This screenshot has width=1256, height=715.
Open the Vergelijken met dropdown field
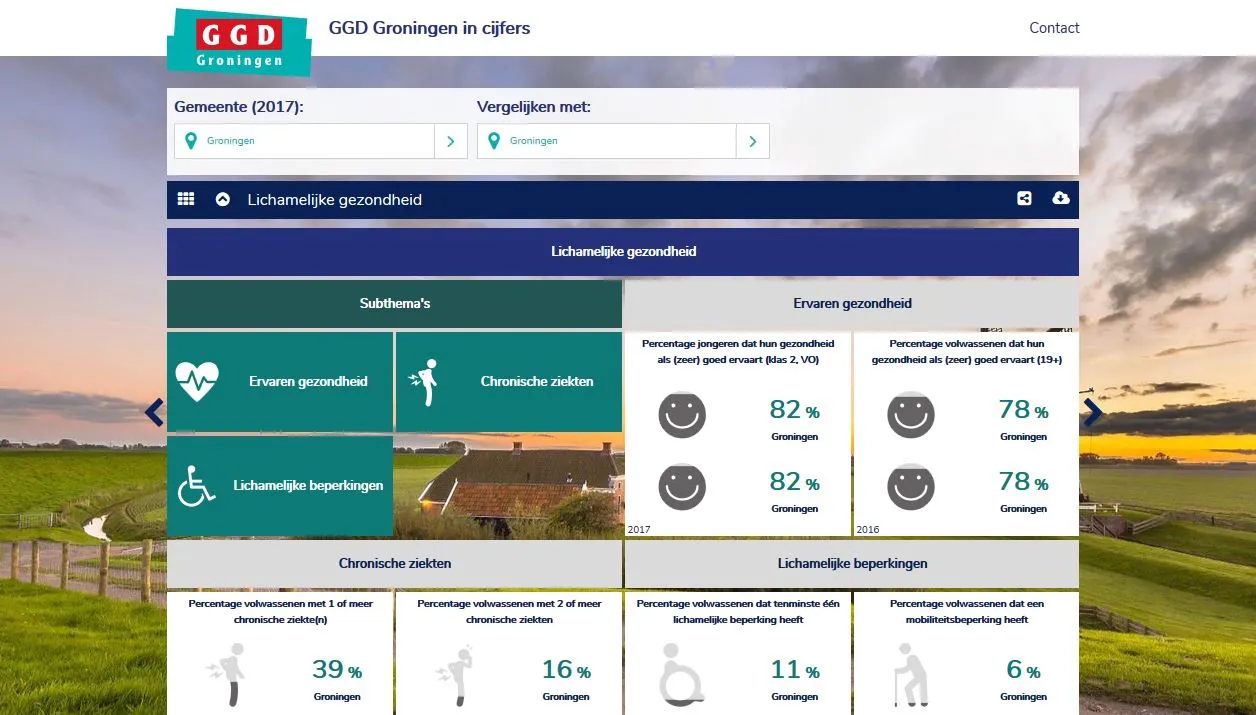[x=607, y=141]
